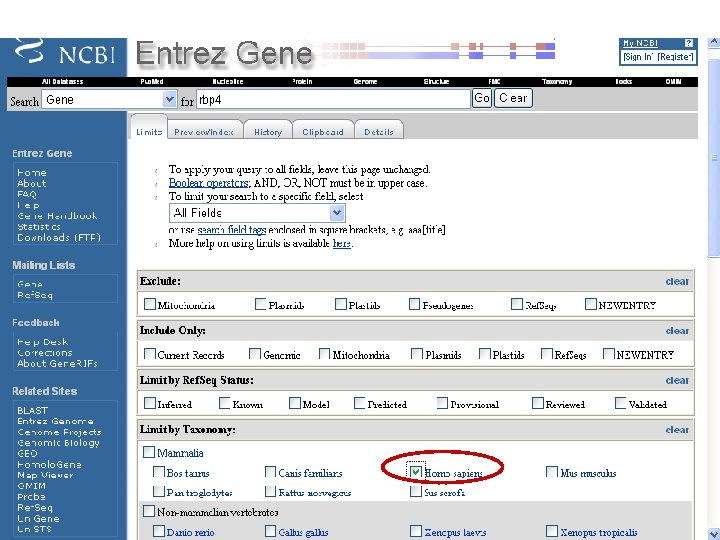
Task: Switch to the Details tab
Action: pos(379,132)
